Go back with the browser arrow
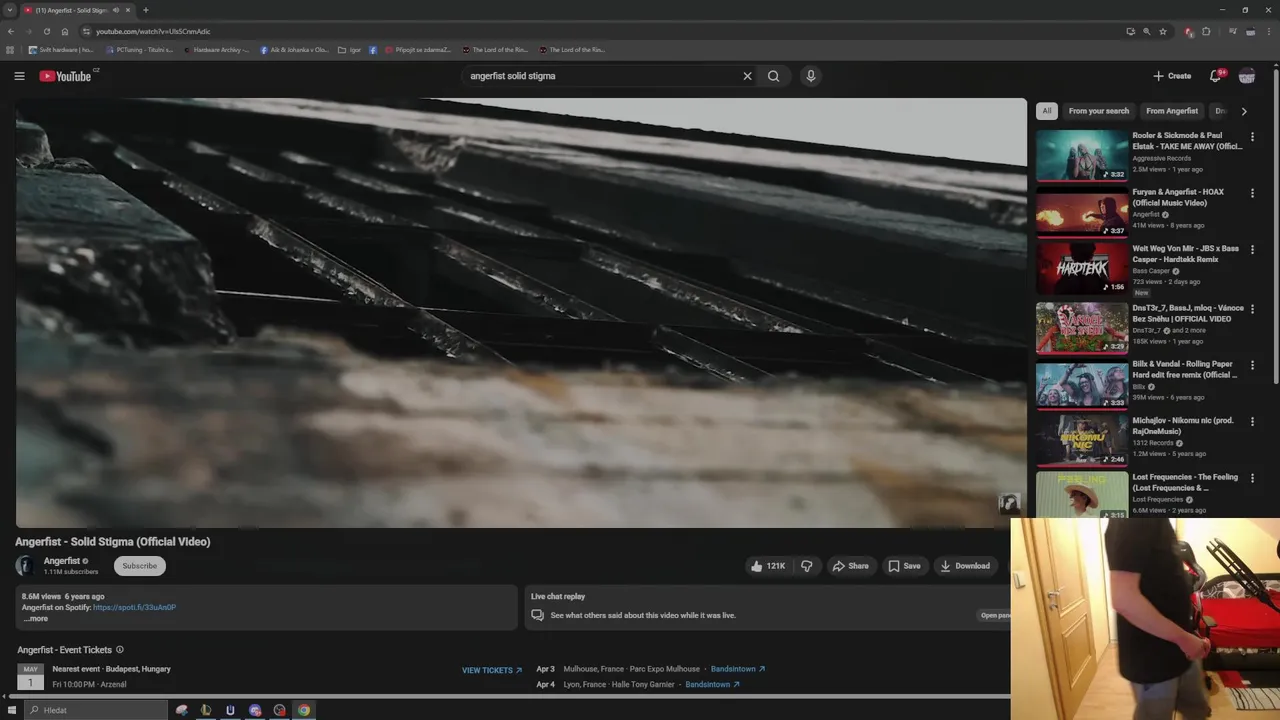The width and height of the screenshot is (1280, 720). (x=11, y=31)
